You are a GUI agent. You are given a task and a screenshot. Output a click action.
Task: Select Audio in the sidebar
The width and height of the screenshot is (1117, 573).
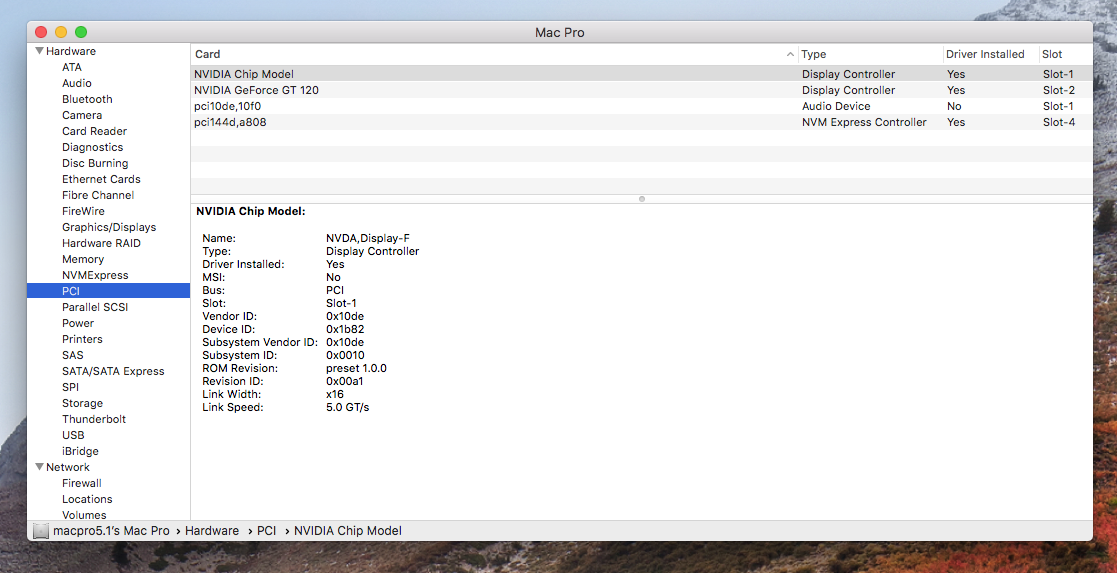(77, 83)
